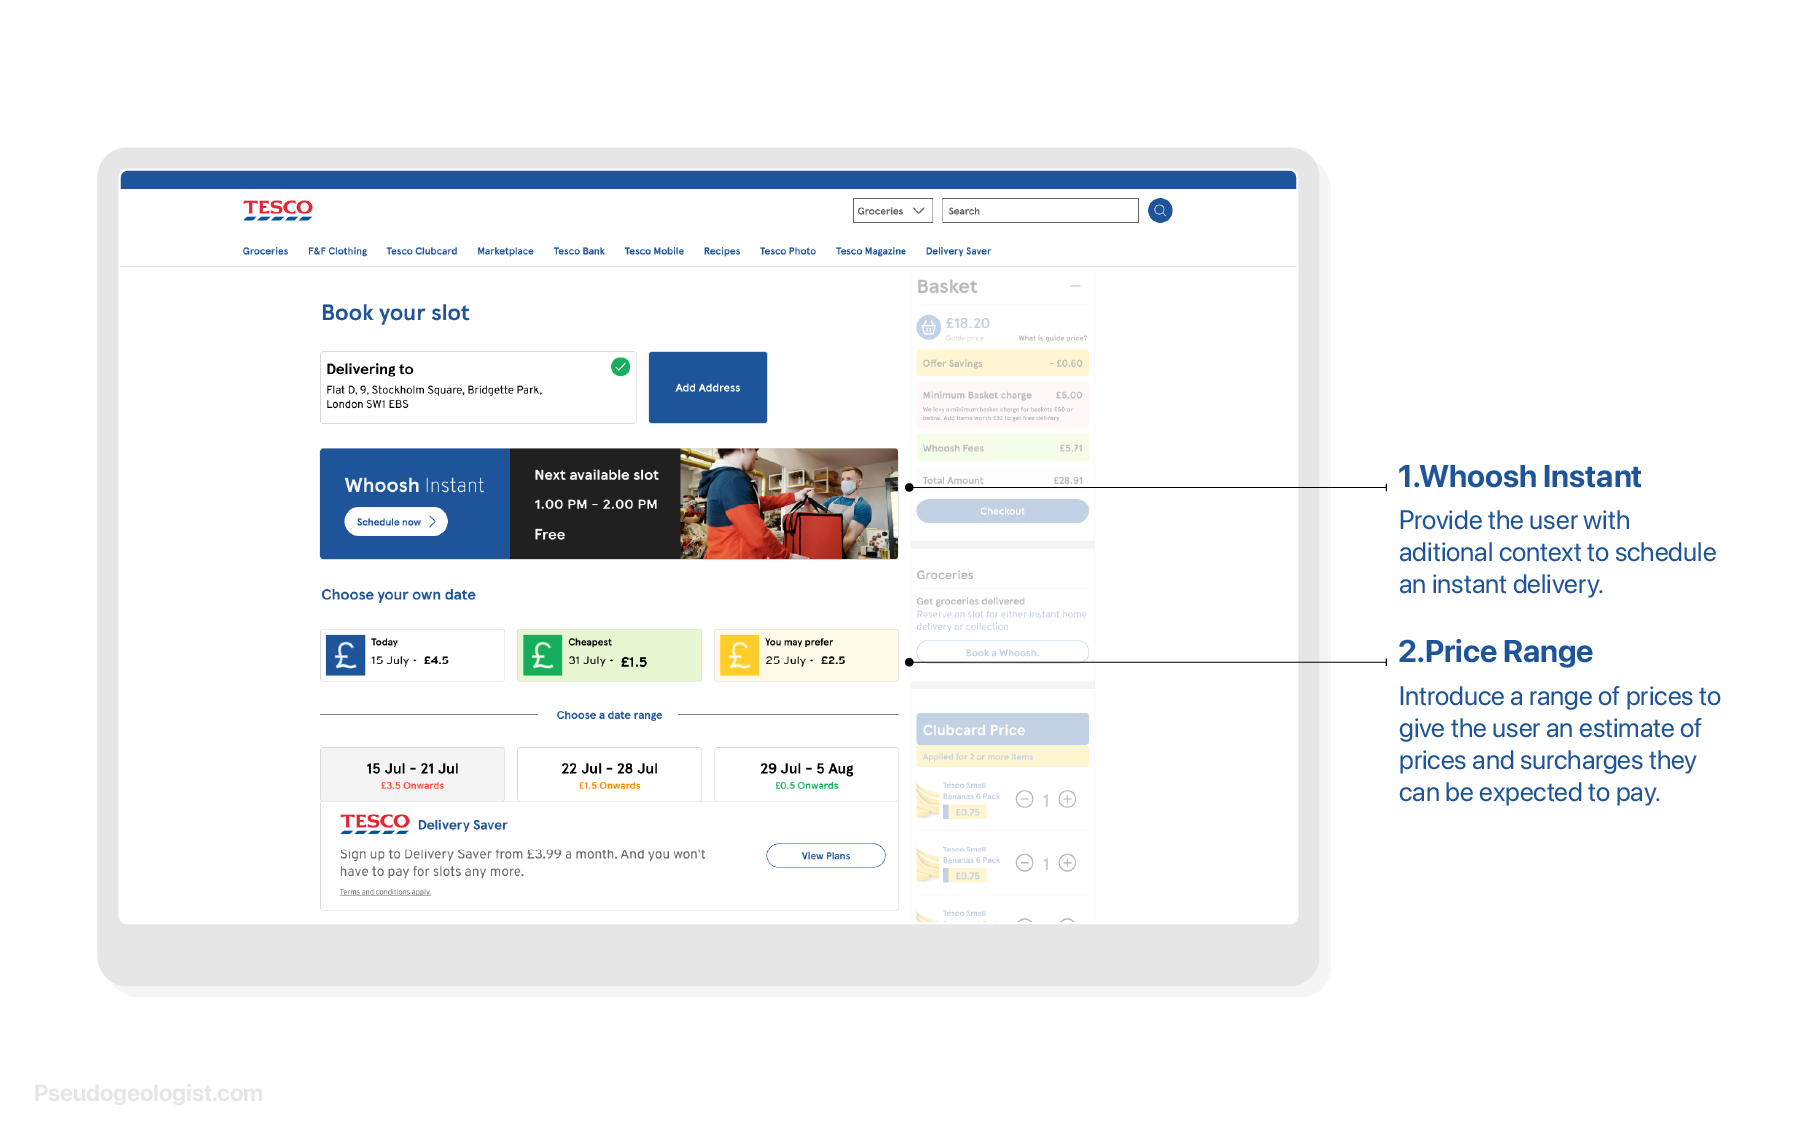Select the 22 Jul - 28 Jul range tab
The width and height of the screenshot is (1801, 1134).
609,774
